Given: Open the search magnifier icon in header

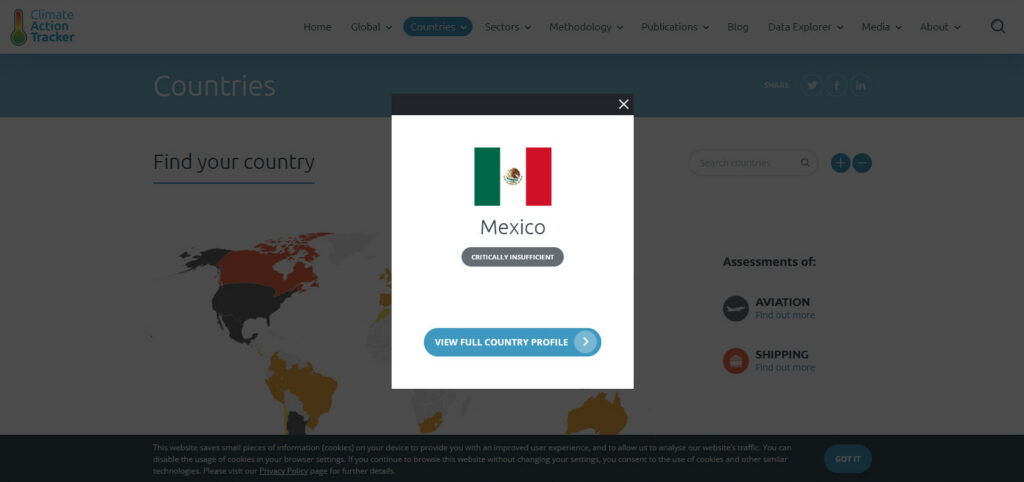Looking at the screenshot, I should 997,27.
